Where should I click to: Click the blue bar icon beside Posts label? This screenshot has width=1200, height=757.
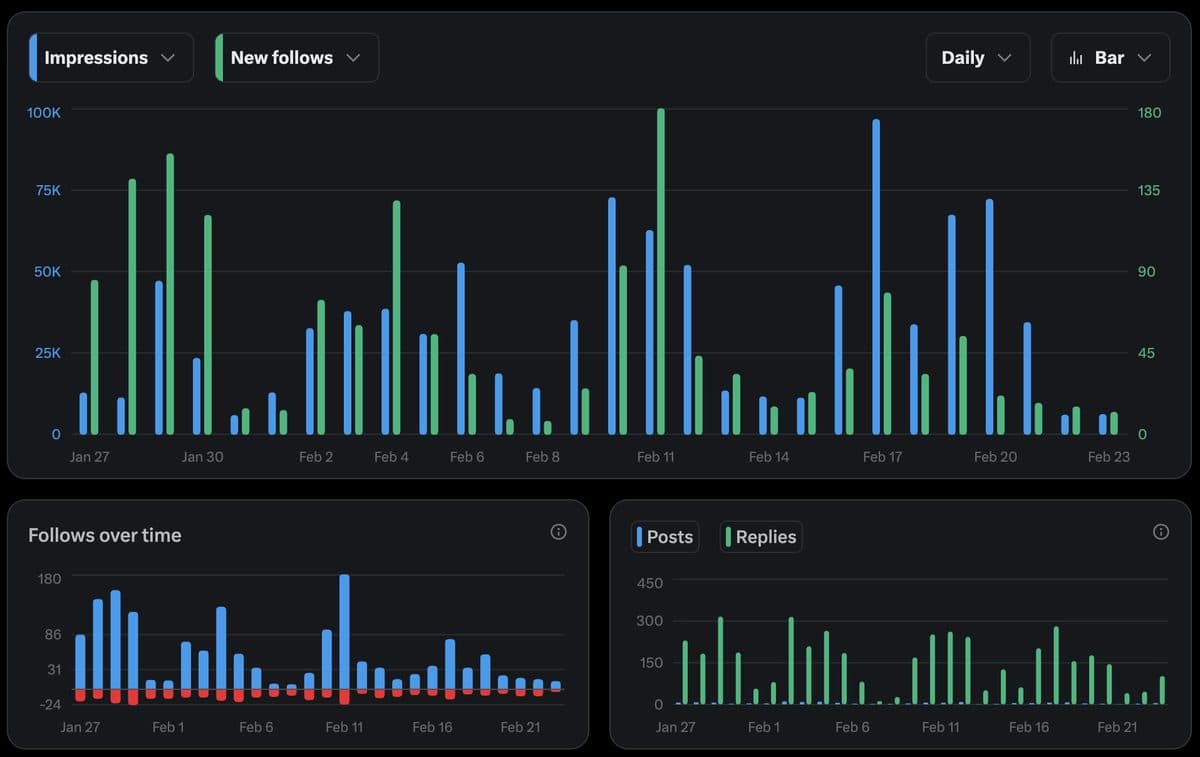(x=640, y=536)
